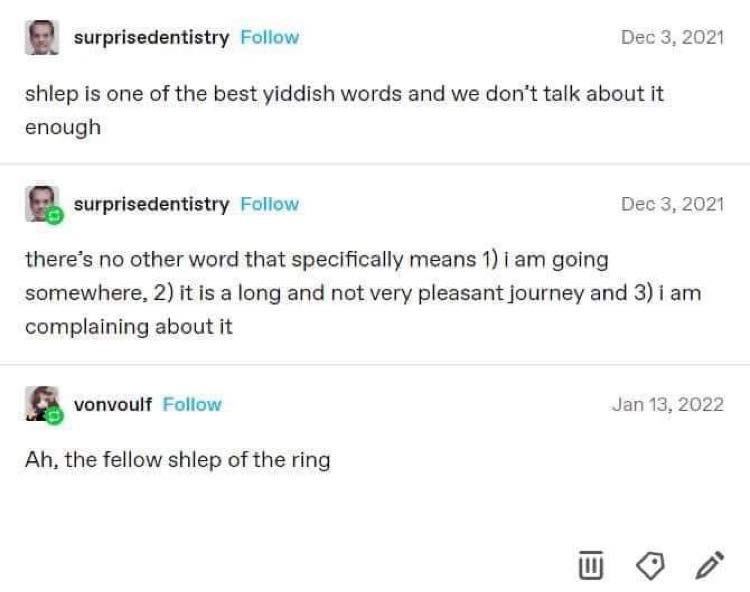Click the Jan 13, 2022 timestamp
Viewport: 750px width, 592px height.
pyautogui.click(x=667, y=404)
